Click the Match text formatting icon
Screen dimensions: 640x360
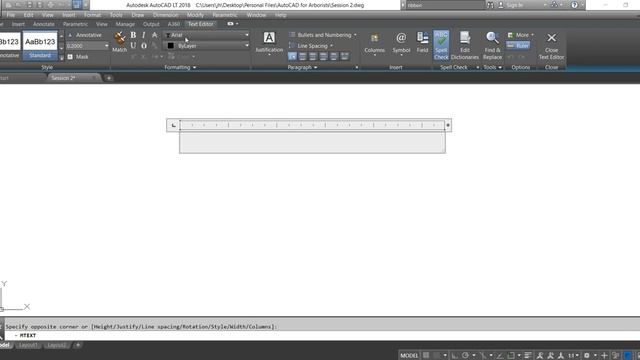point(120,42)
